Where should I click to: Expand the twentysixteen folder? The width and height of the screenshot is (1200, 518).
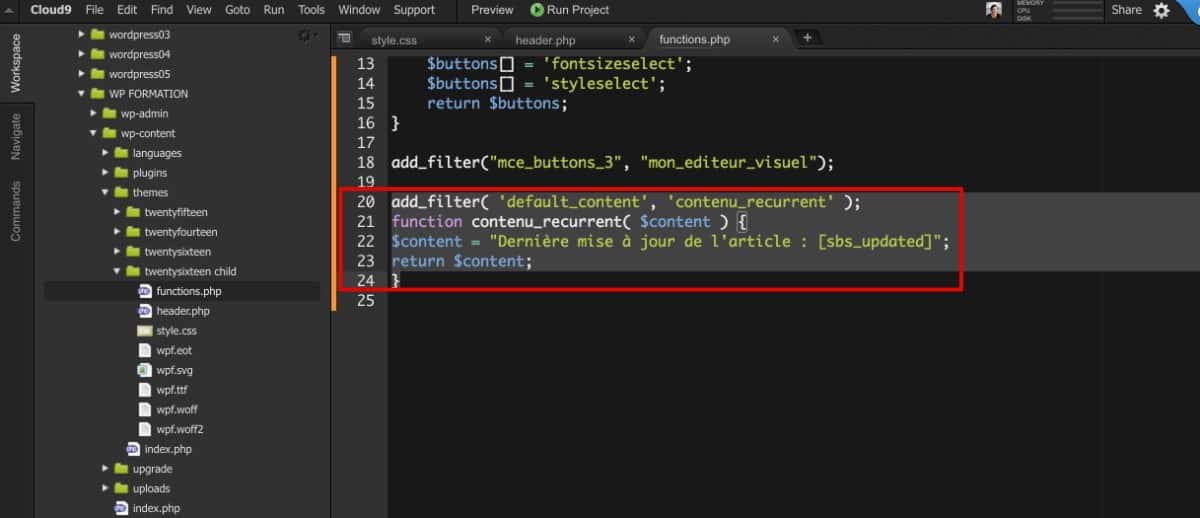click(118, 252)
